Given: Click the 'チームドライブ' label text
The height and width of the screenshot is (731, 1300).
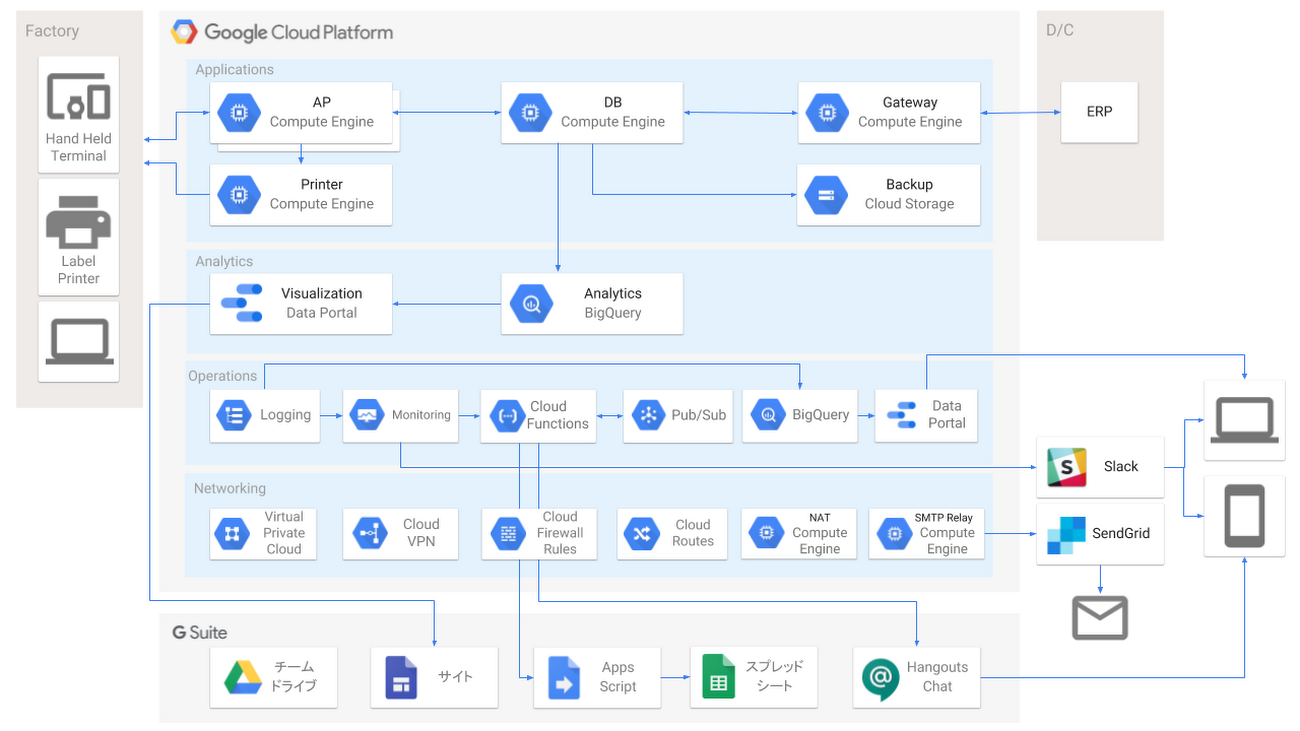Looking at the screenshot, I should tap(293, 676).
